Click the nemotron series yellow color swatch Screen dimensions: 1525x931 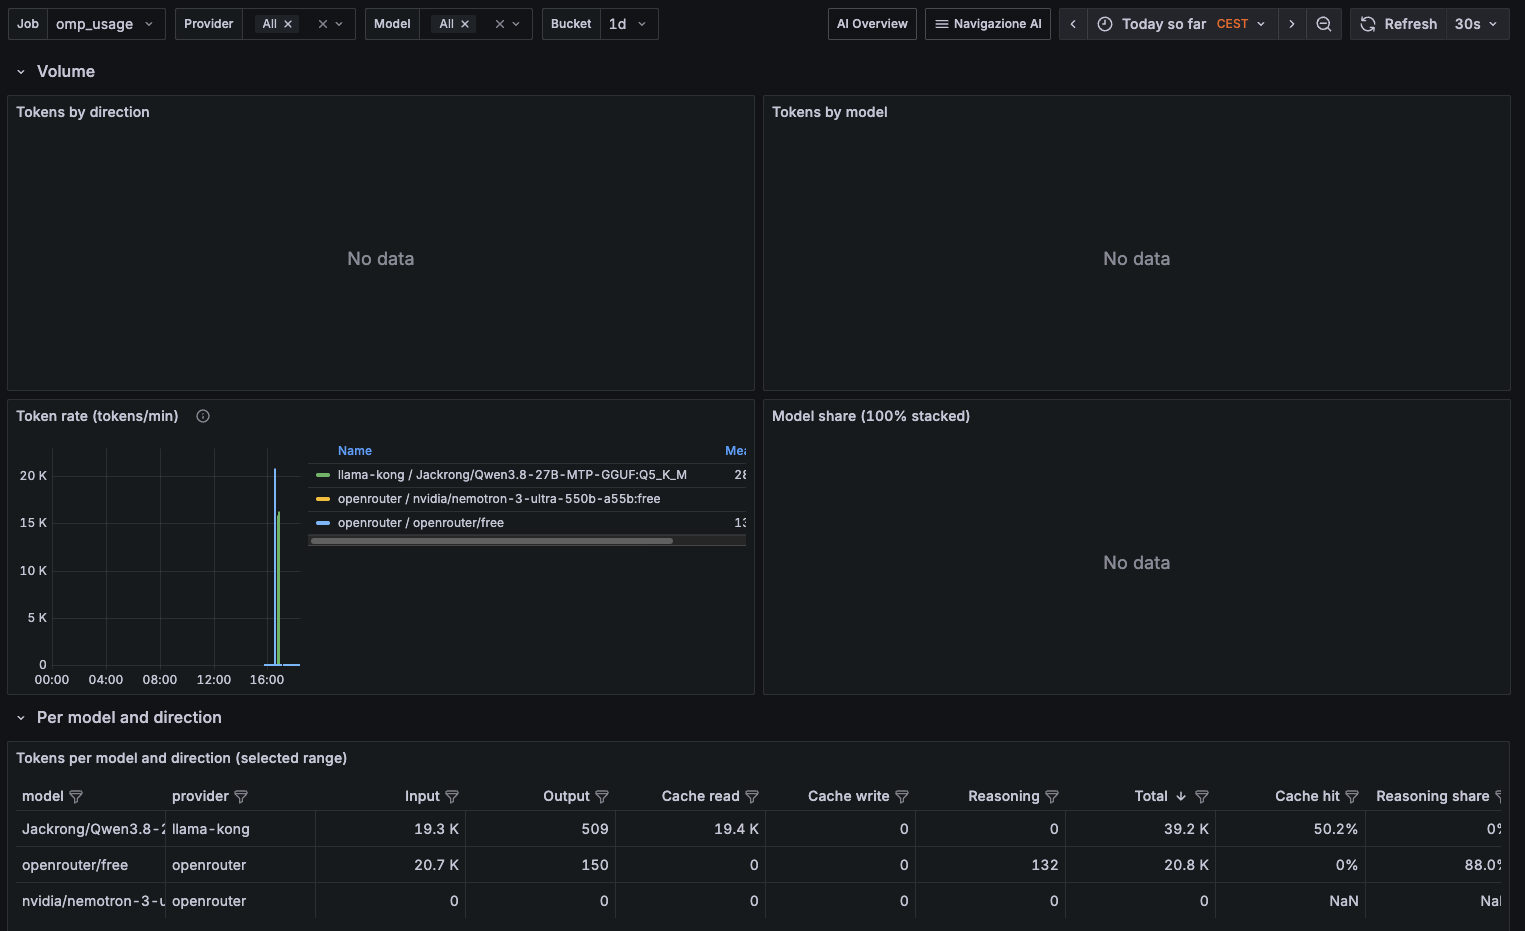pyautogui.click(x=323, y=499)
